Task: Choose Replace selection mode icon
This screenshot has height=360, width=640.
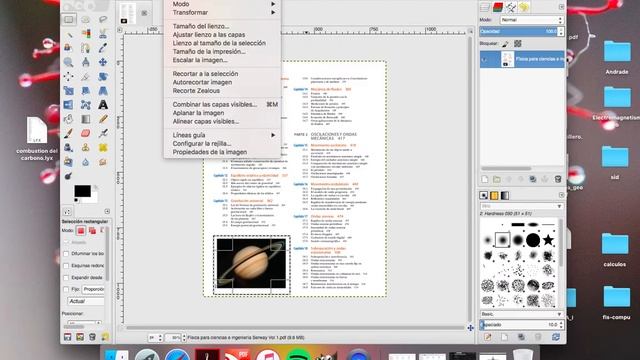Action: point(81,231)
